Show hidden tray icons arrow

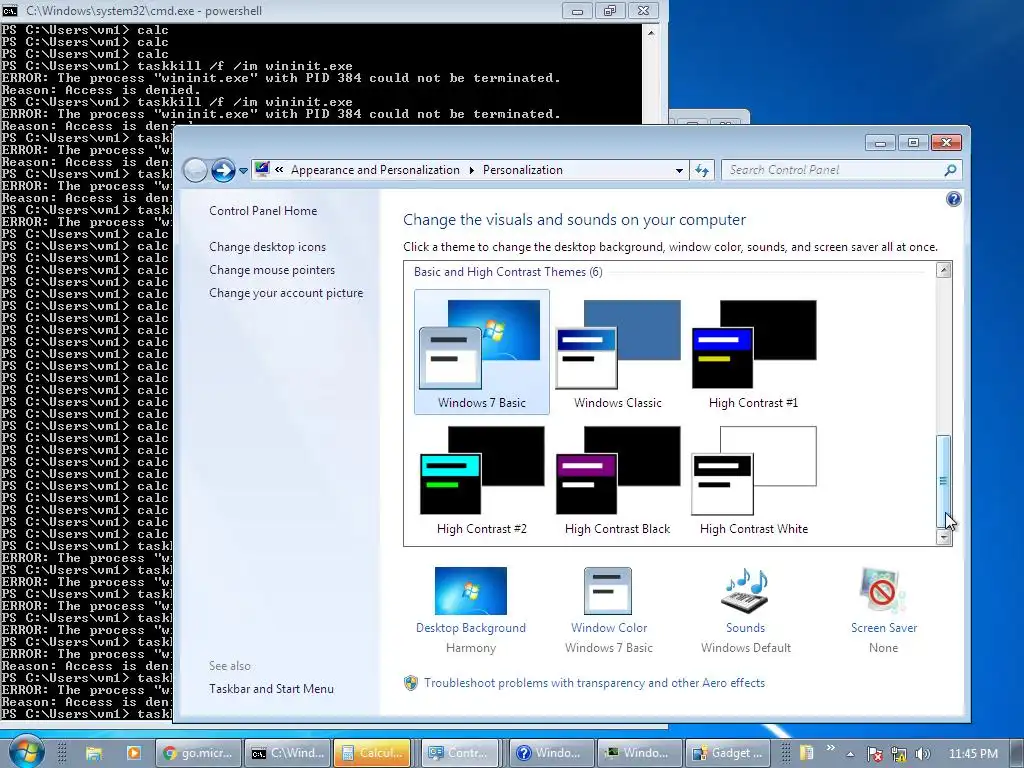850,754
